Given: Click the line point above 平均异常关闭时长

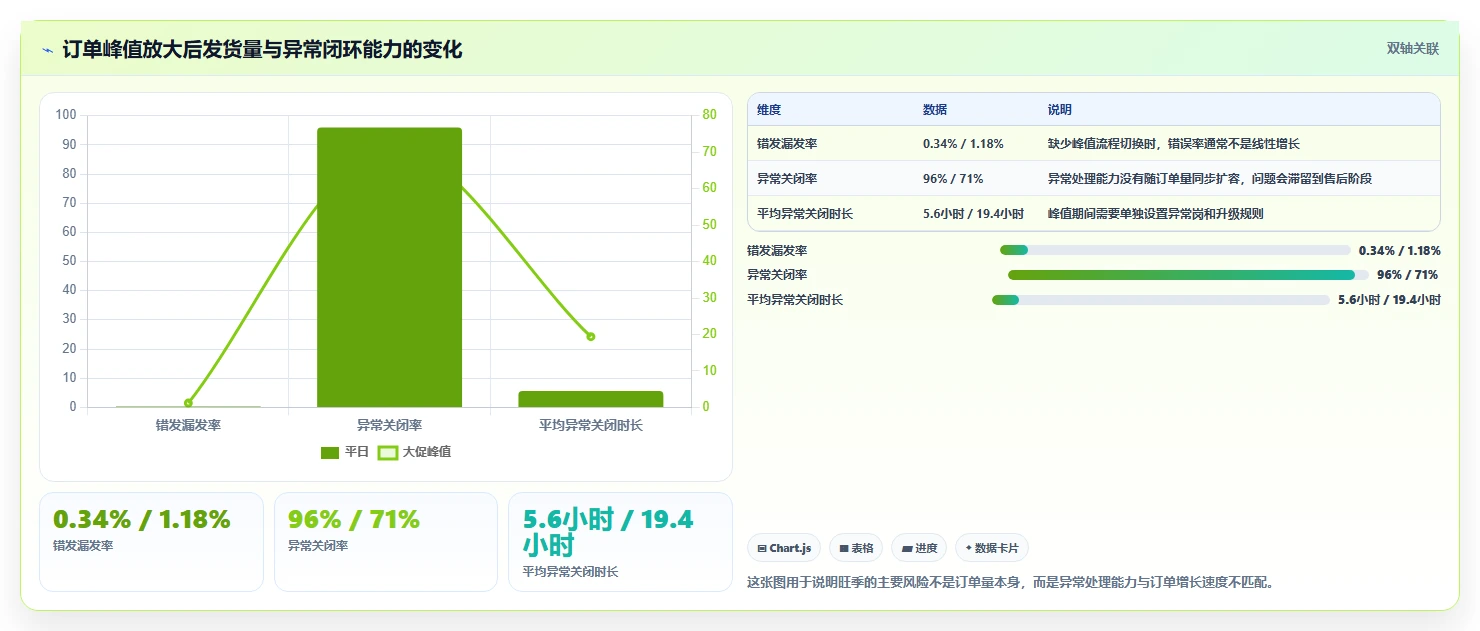Looking at the screenshot, I should (x=590, y=336).
